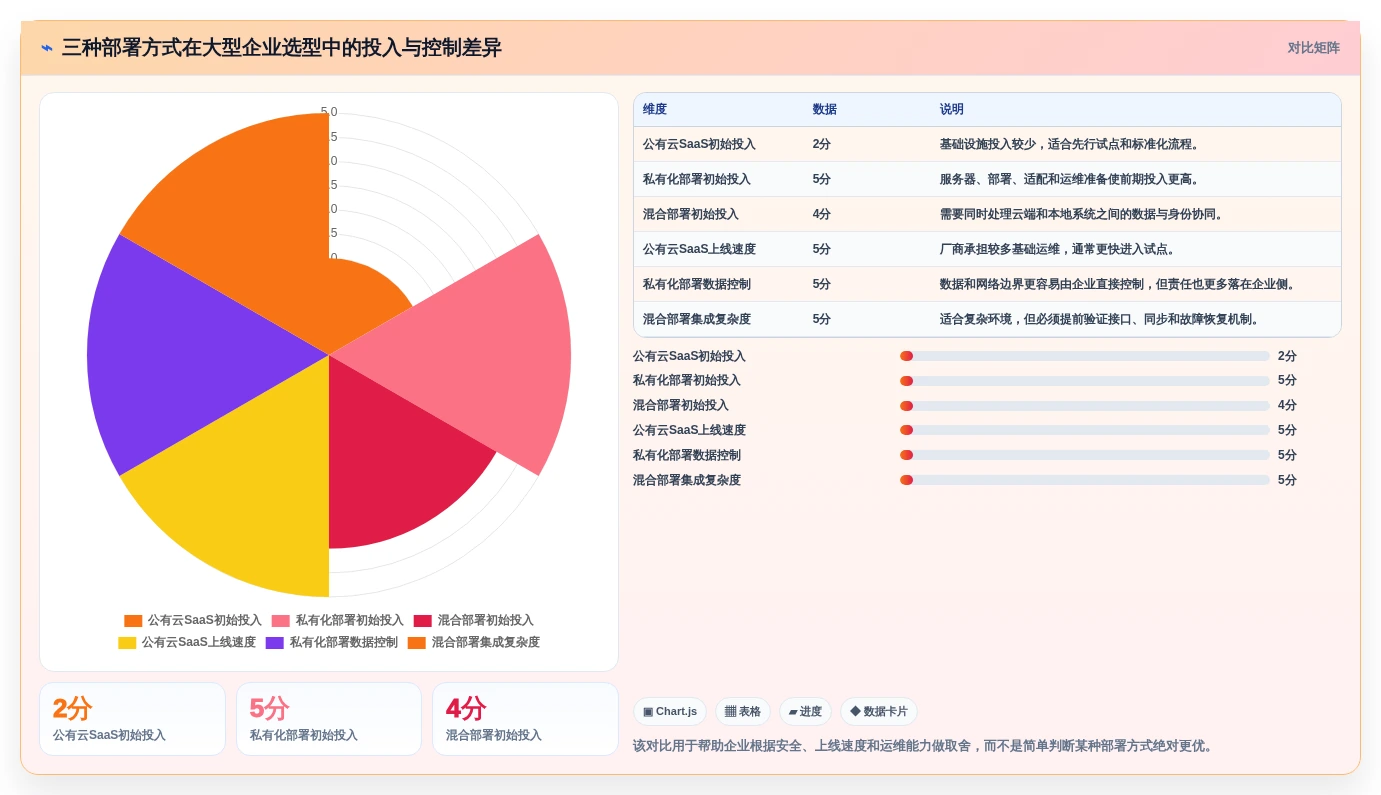Click description 厂商承担较多基础运维，通常更快进入试点

(1057, 250)
